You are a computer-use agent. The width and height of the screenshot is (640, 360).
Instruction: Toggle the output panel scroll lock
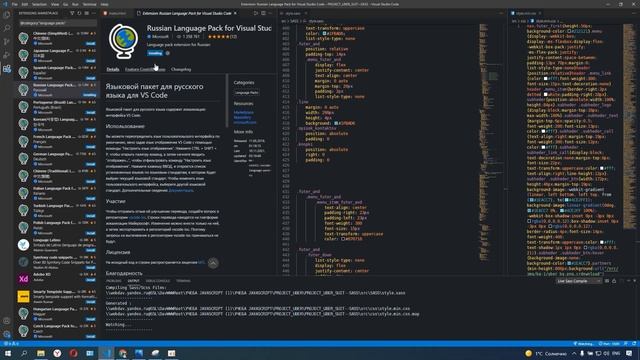tap(614, 281)
